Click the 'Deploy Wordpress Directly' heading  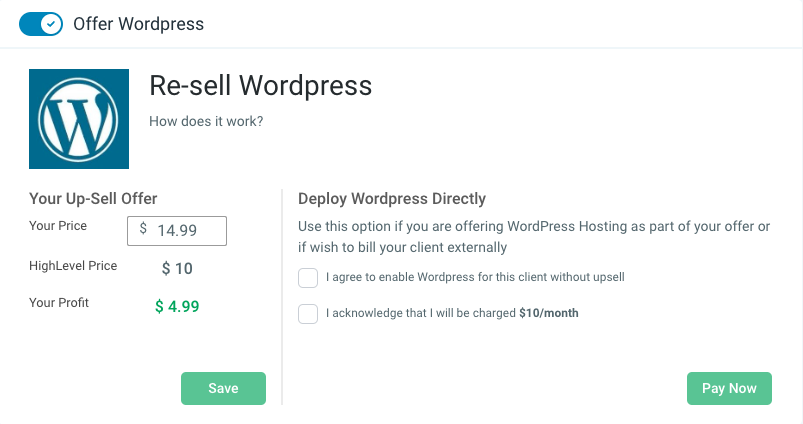(392, 199)
